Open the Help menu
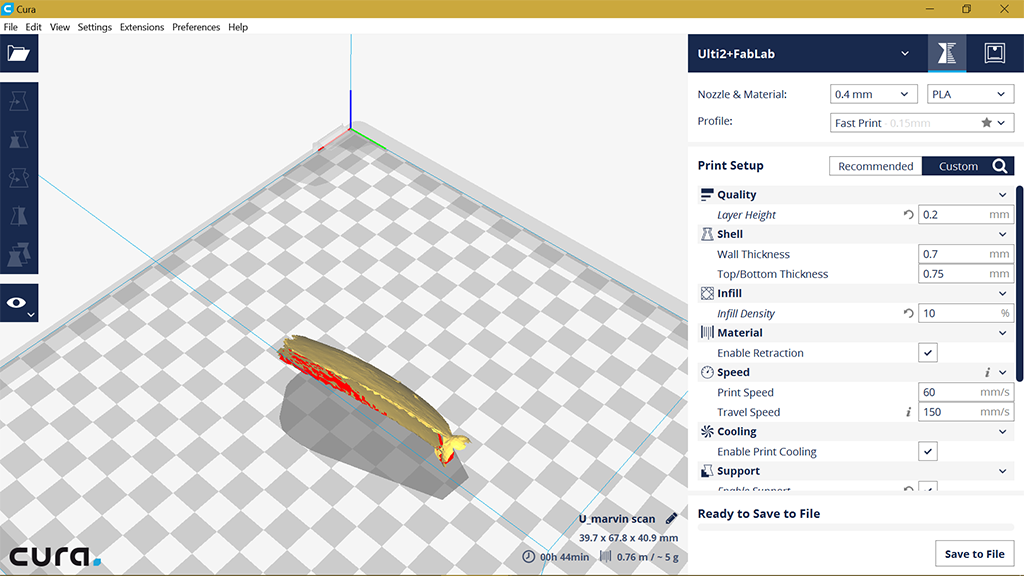The width and height of the screenshot is (1024, 576). click(238, 27)
